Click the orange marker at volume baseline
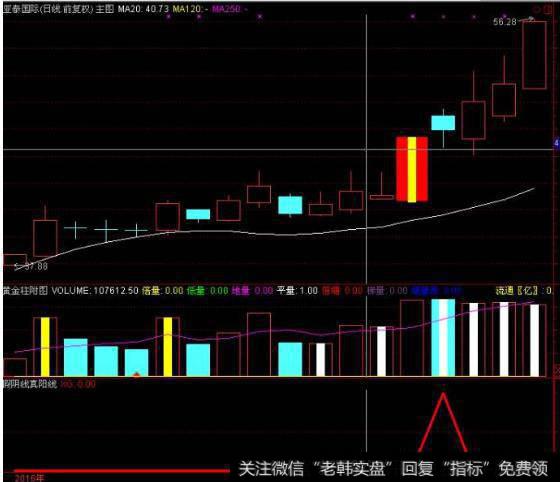Screen dimensions: 560x482 coord(136,374)
